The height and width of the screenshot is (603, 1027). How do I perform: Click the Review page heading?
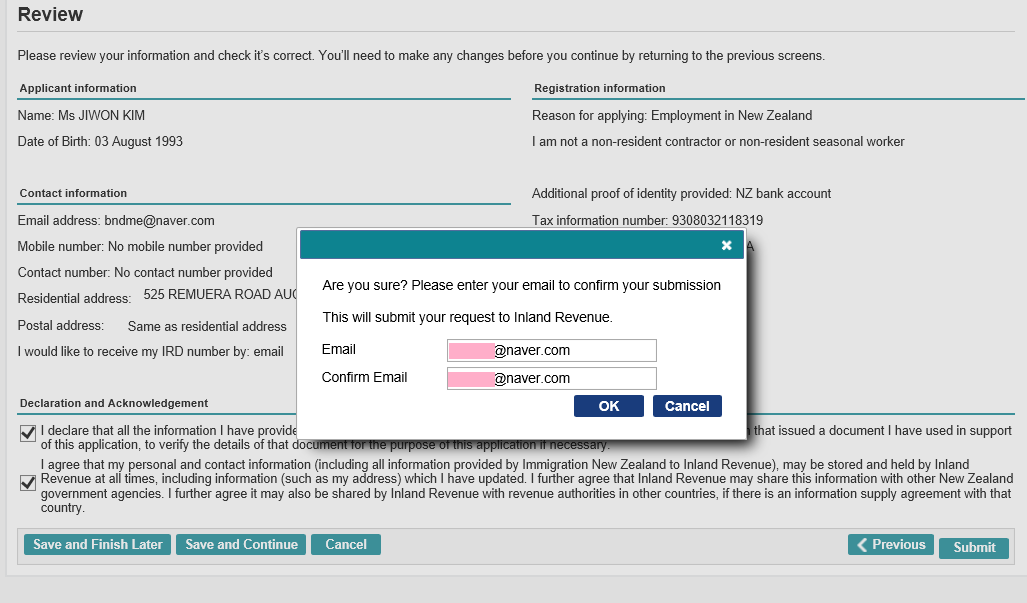[50, 15]
